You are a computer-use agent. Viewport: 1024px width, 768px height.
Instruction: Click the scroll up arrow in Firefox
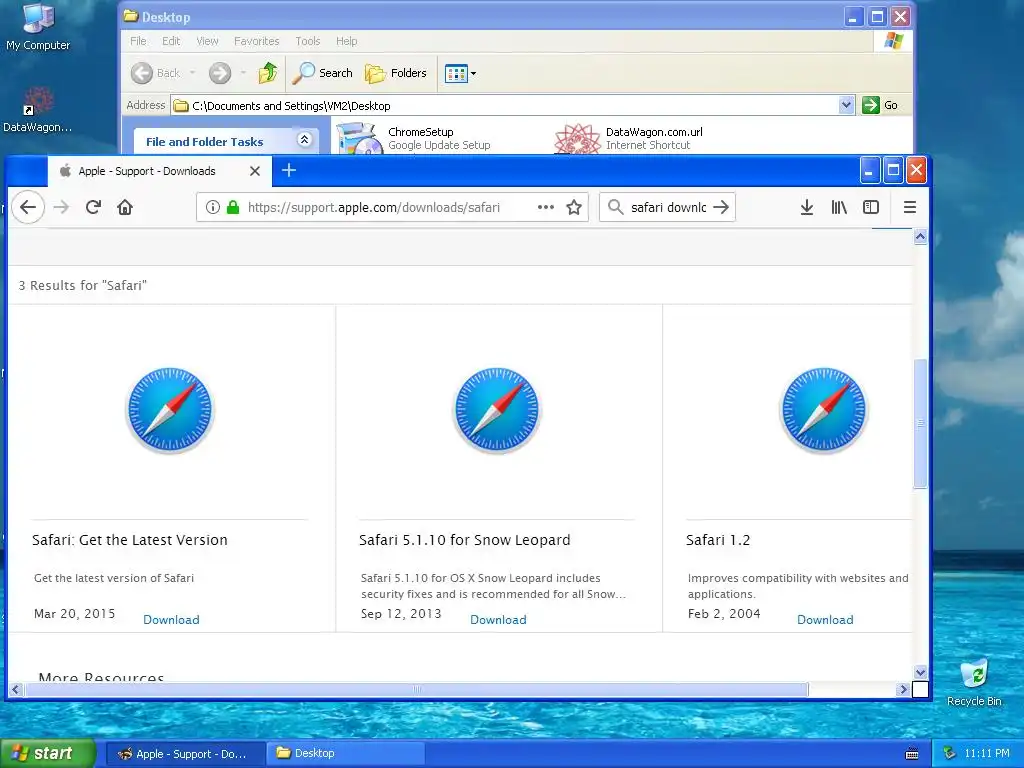920,236
